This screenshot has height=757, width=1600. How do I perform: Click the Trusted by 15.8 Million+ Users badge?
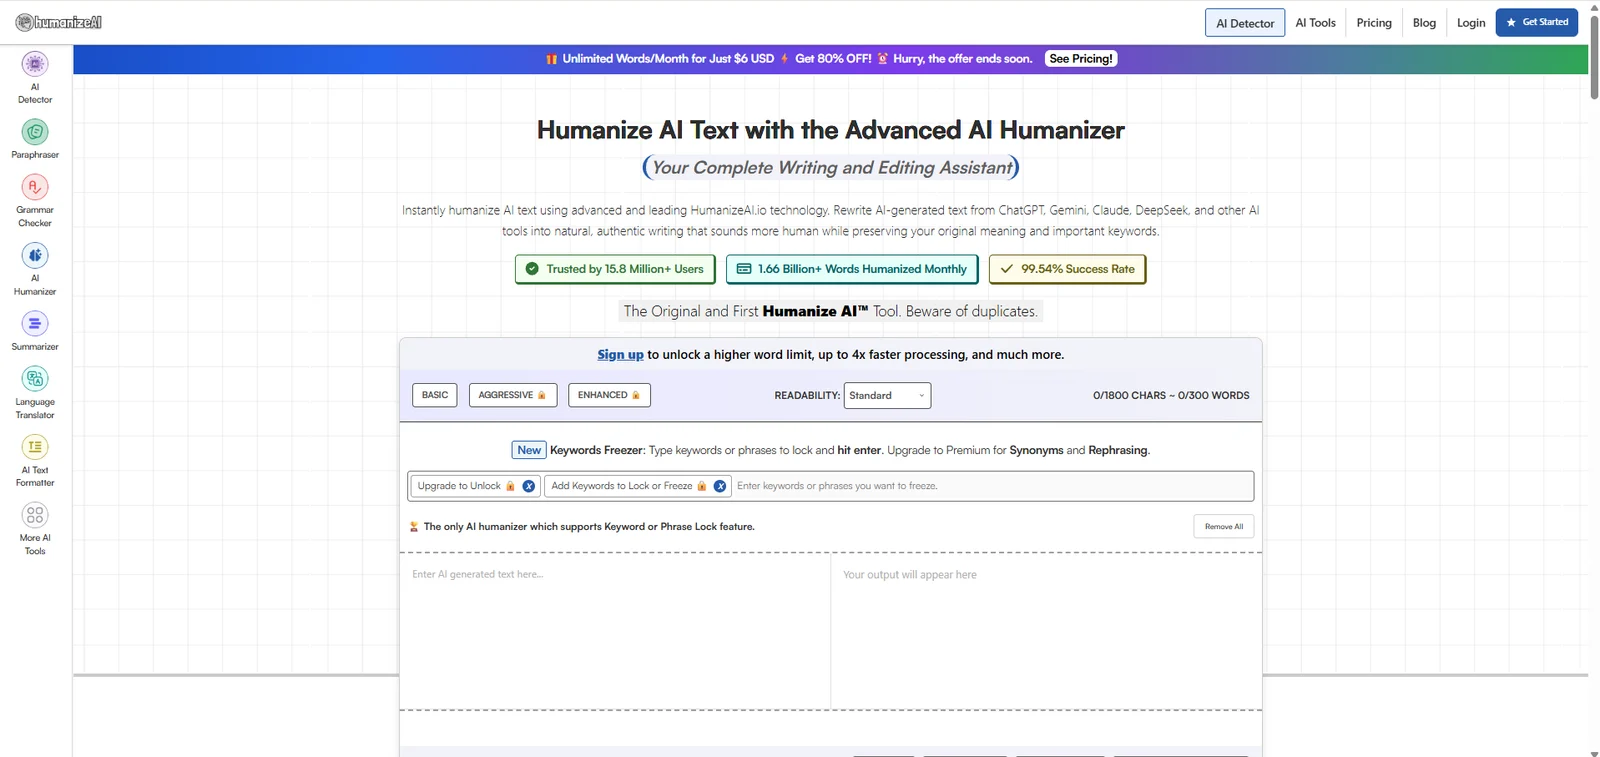[x=615, y=269]
